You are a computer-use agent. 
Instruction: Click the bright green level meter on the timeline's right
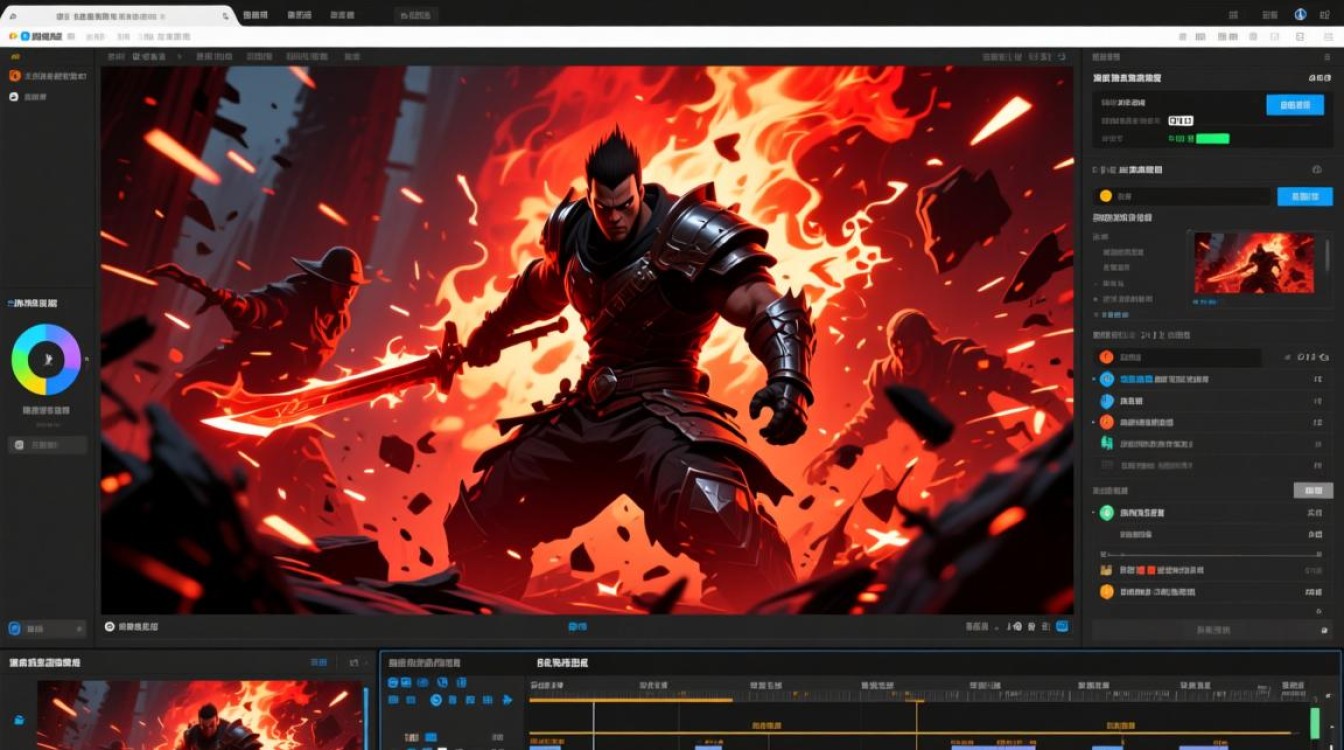tap(1315, 724)
